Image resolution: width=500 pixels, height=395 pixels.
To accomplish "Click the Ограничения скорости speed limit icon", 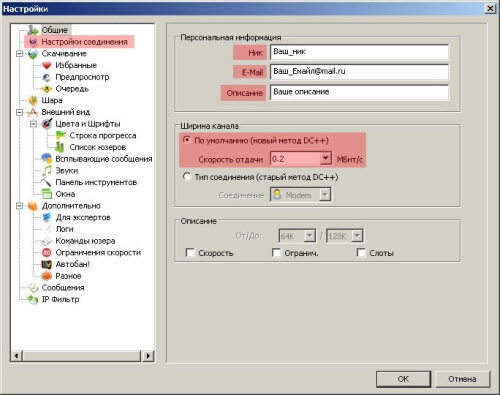I will pos(47,253).
